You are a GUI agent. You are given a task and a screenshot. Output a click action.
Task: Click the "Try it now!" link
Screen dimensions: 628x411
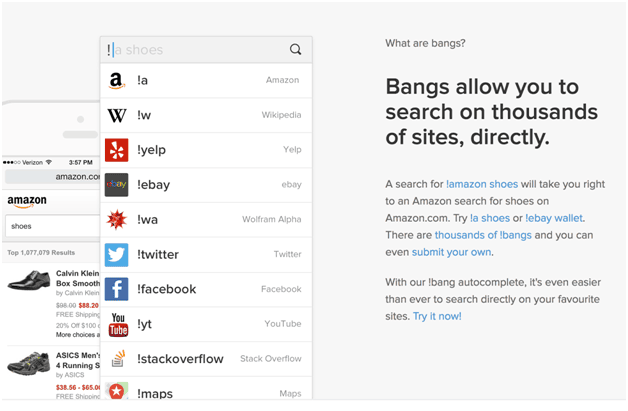[437, 316]
